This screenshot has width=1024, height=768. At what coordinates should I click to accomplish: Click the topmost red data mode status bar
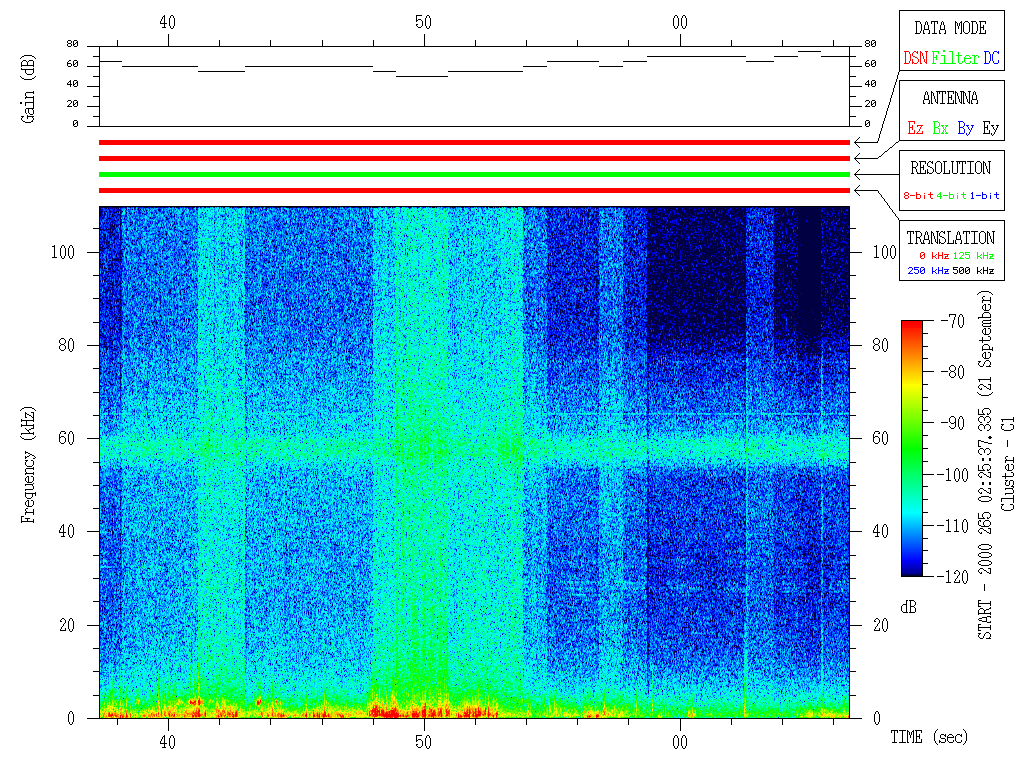coord(474,143)
